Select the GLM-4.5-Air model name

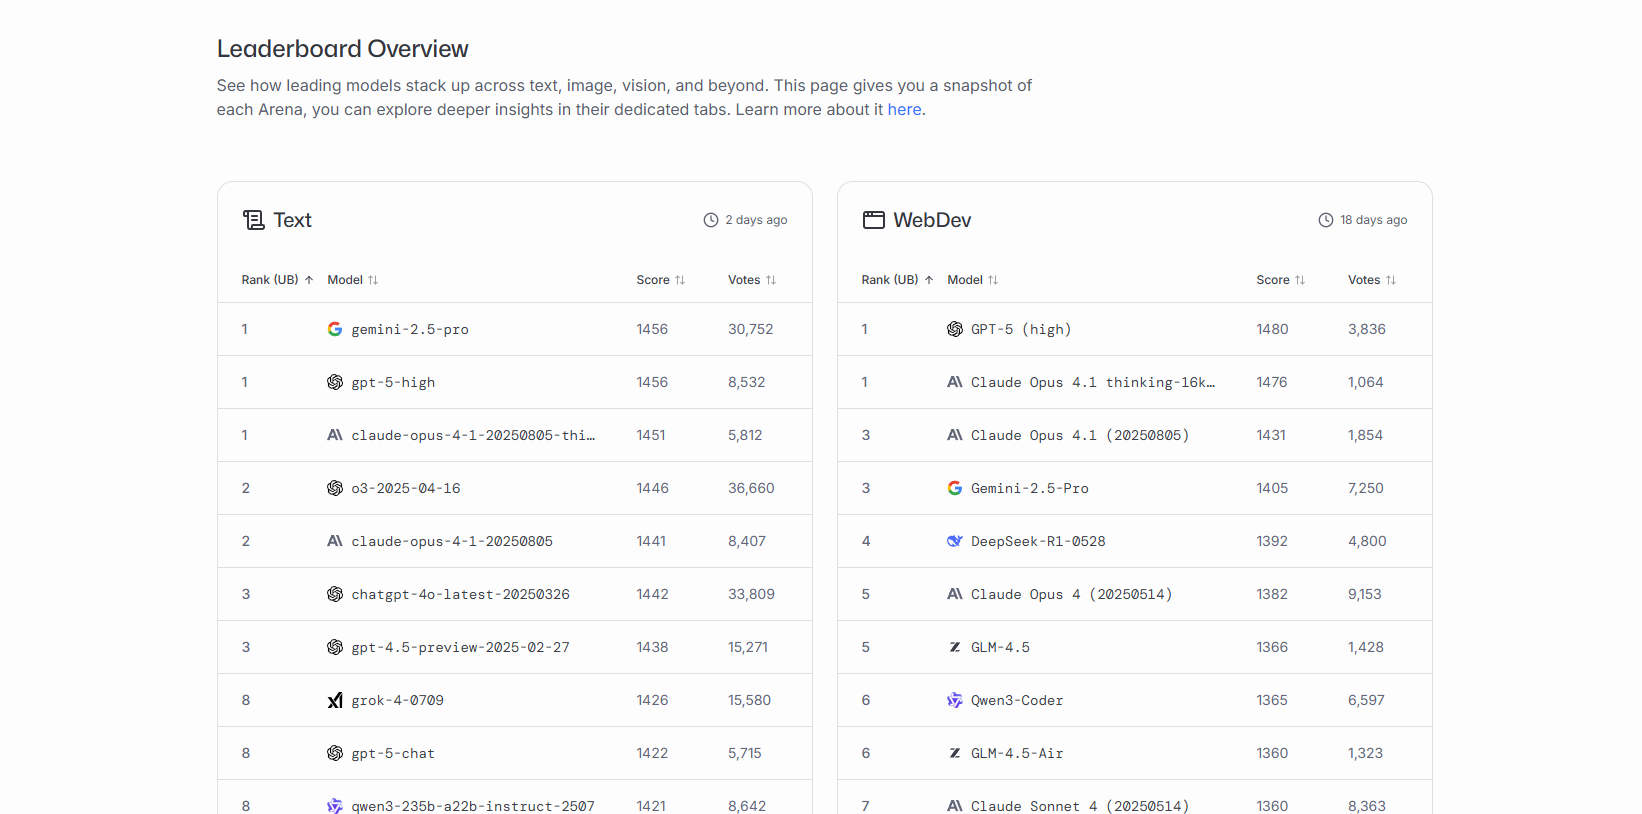1017,753
